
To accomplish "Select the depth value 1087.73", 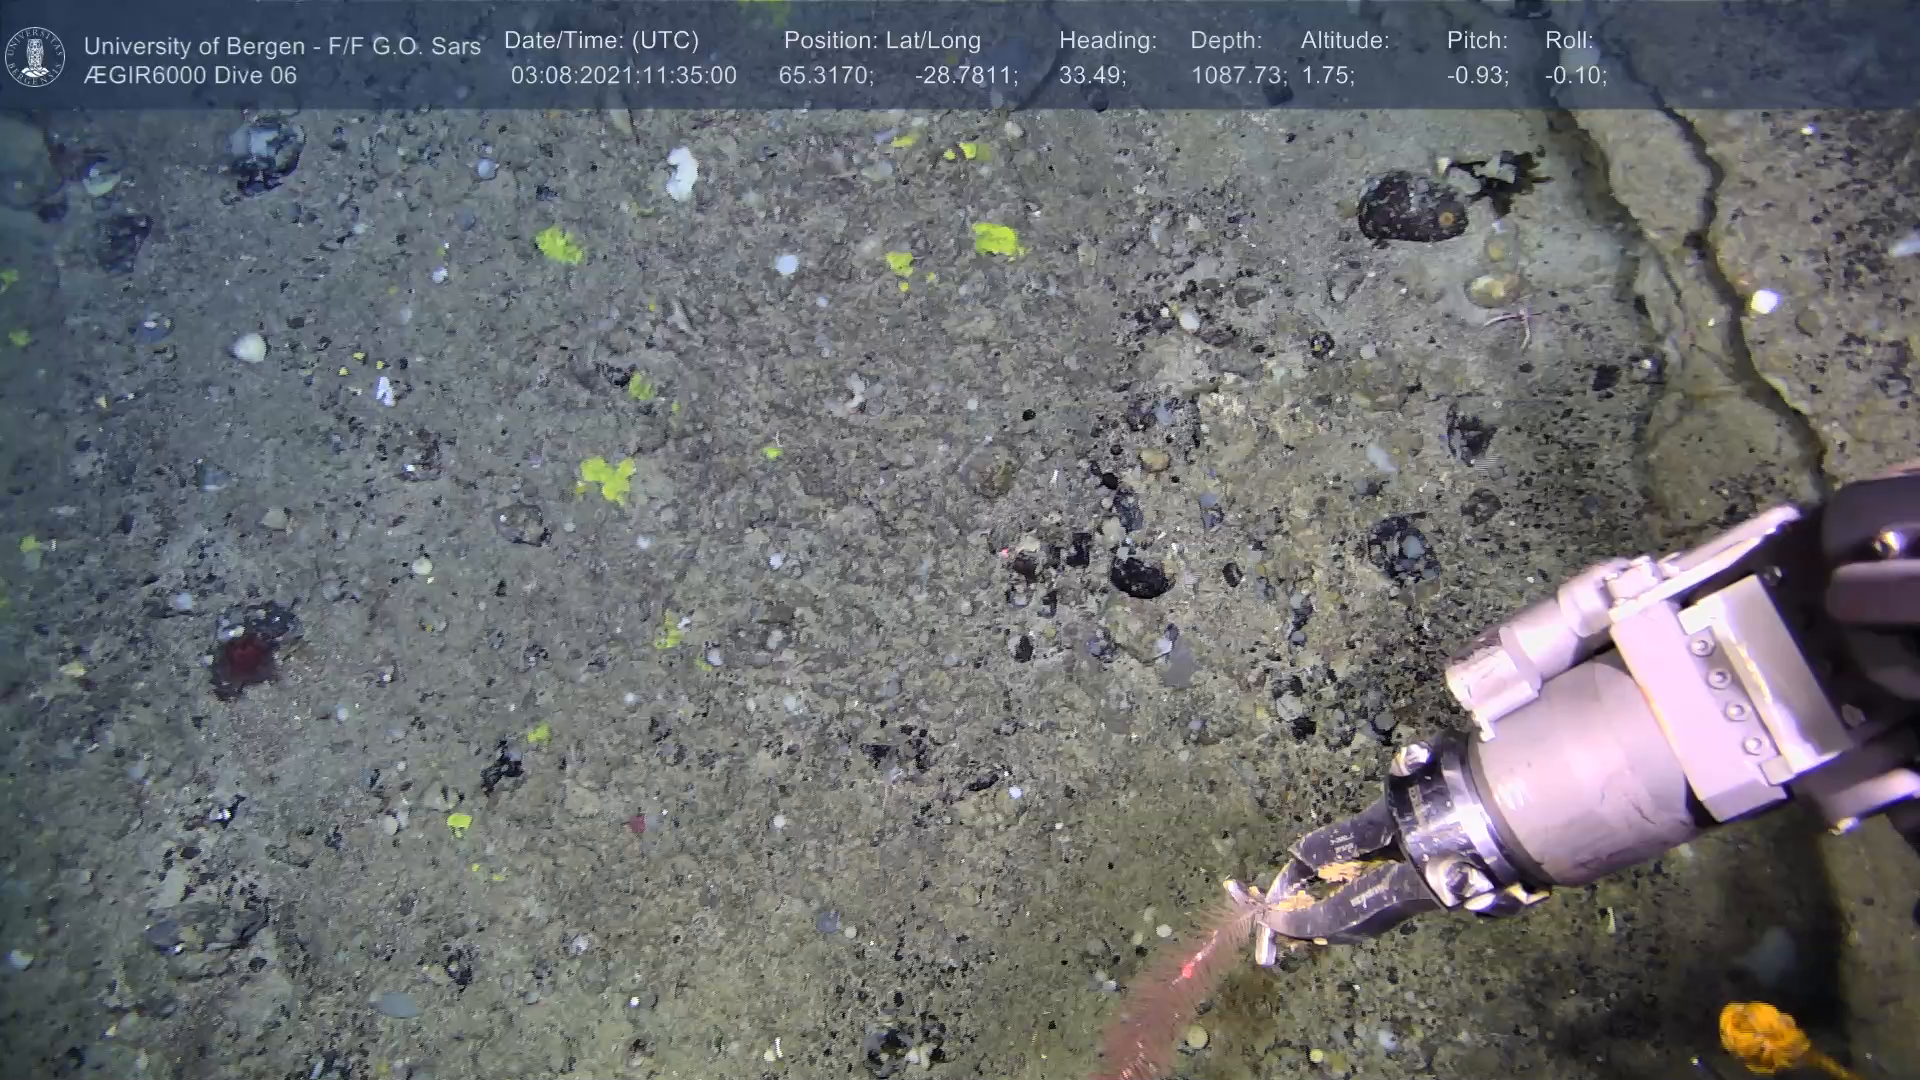I will pyautogui.click(x=1238, y=75).
